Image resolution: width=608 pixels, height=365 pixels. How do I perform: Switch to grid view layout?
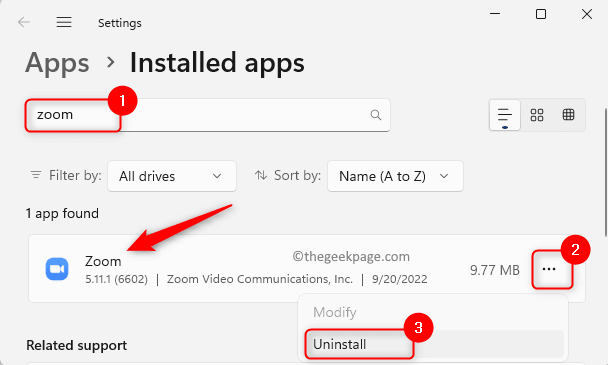point(537,115)
